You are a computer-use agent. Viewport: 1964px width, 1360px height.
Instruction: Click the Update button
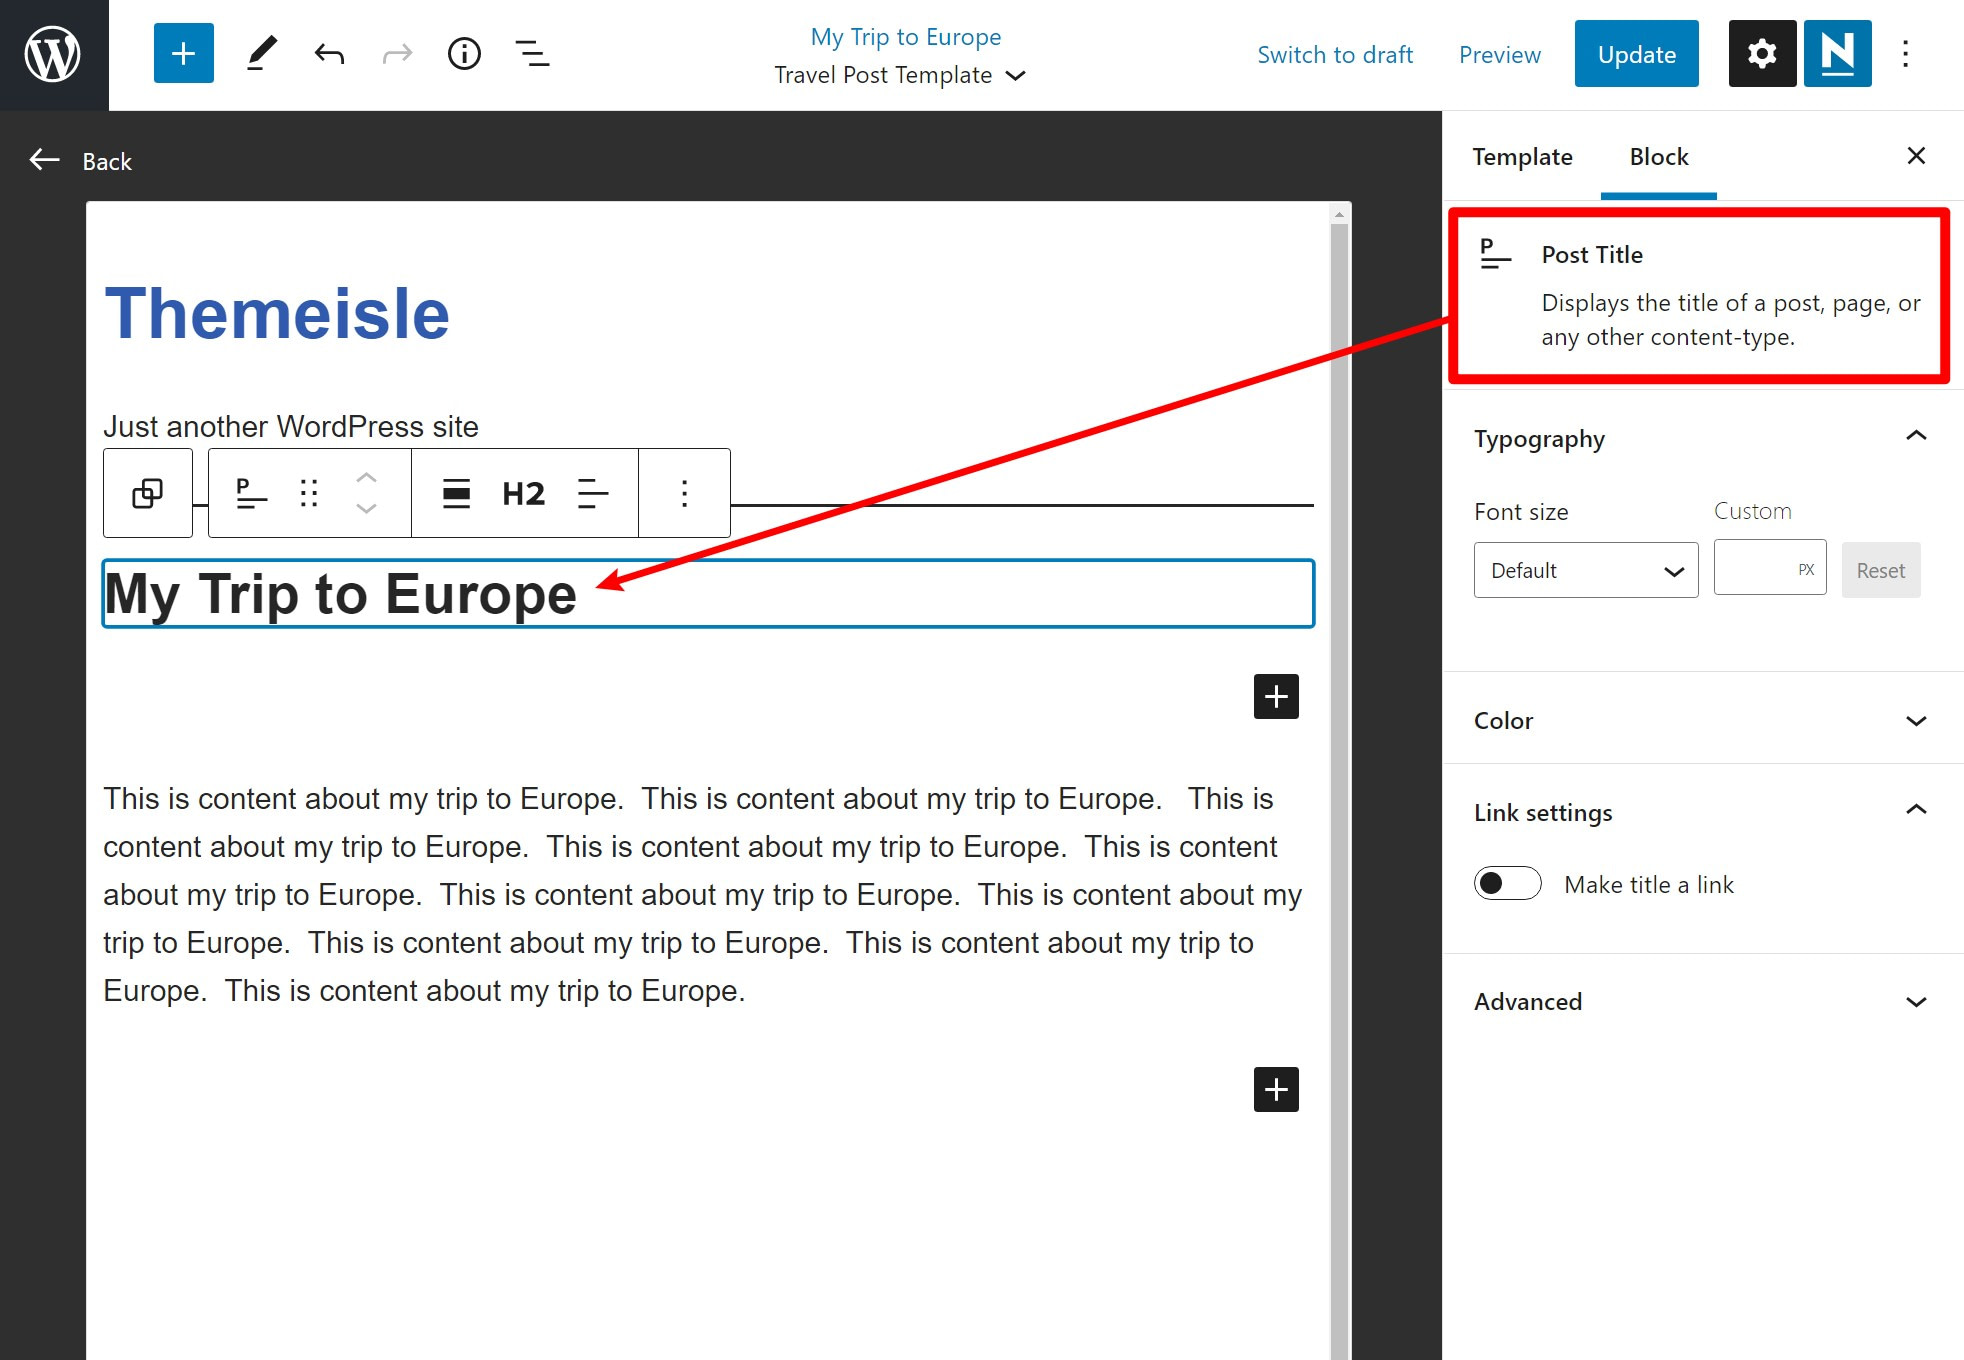click(x=1636, y=53)
